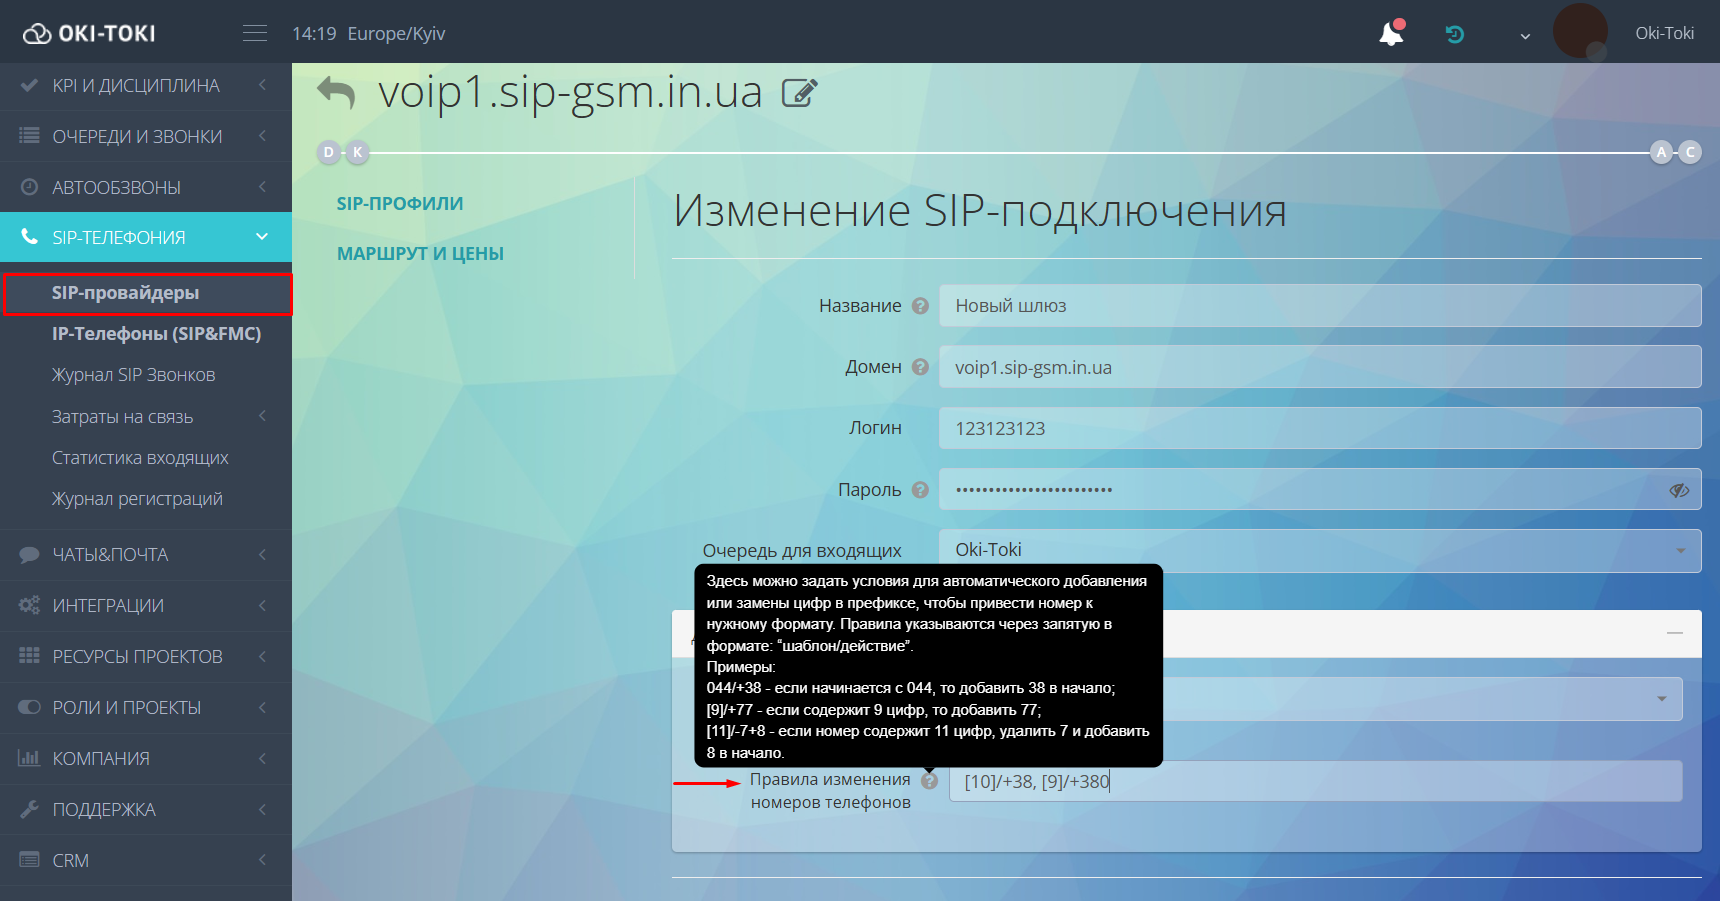Click the A marker on the progress line
The image size is (1720, 901).
(x=1660, y=151)
